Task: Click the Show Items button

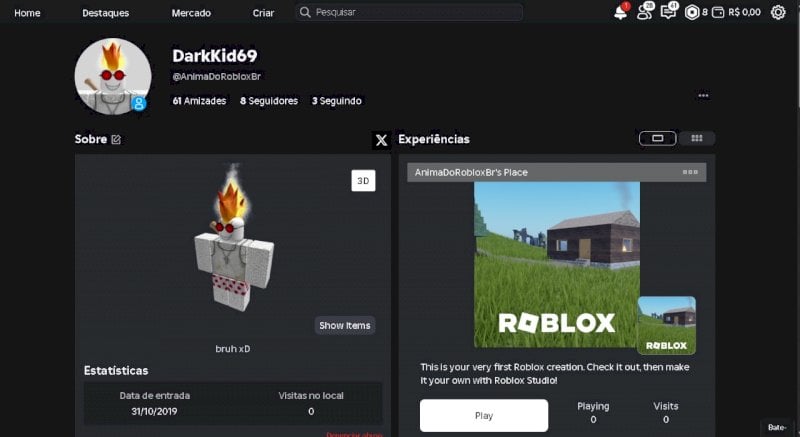Action: (x=344, y=325)
